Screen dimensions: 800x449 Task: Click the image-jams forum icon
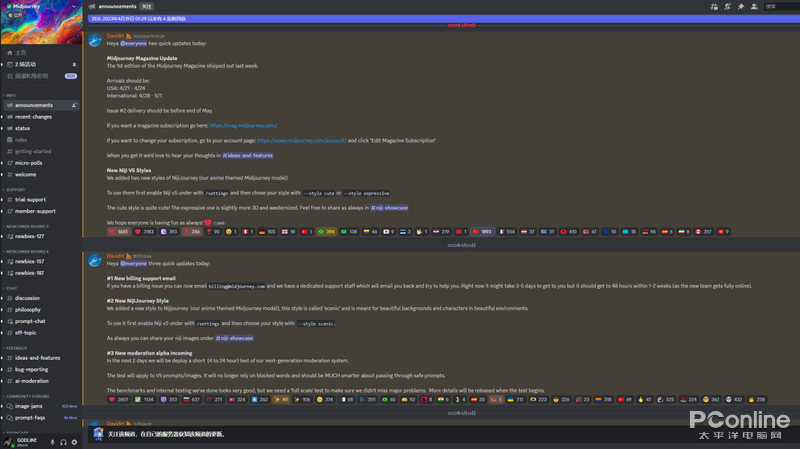[x=10, y=406]
